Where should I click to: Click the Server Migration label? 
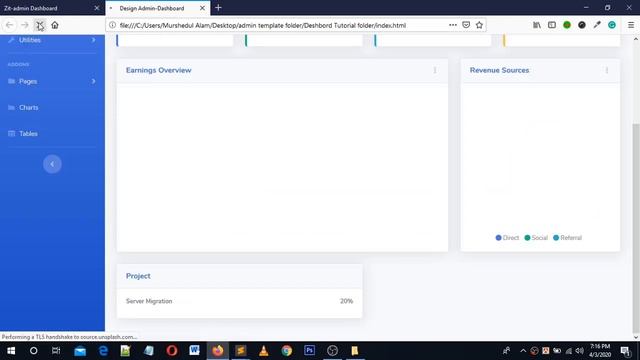pos(149,301)
